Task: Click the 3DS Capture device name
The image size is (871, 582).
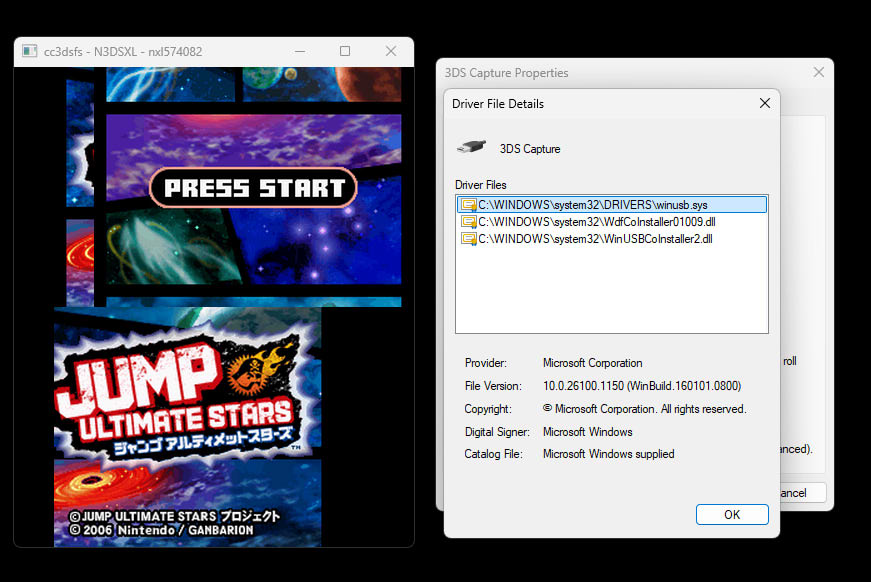Action: click(x=529, y=149)
